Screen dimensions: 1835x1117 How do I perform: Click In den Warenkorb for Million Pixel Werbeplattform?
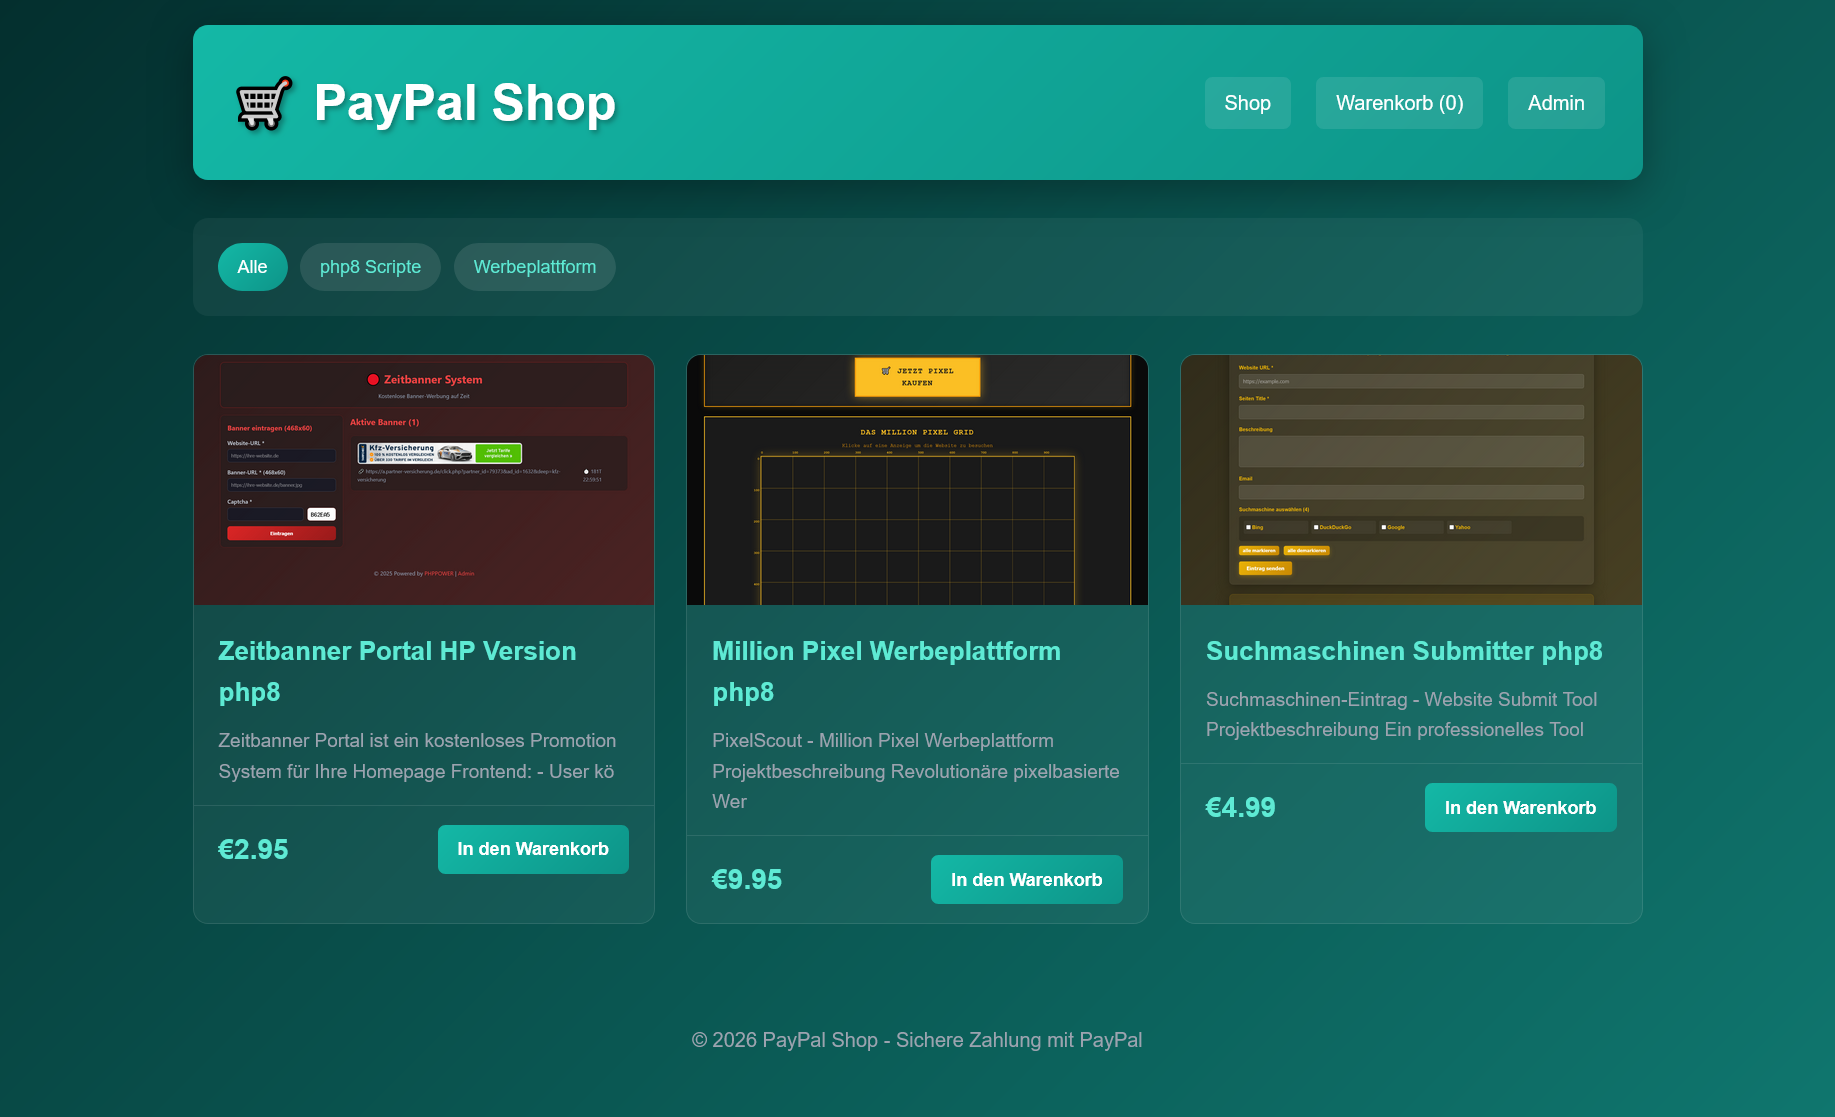point(1026,879)
